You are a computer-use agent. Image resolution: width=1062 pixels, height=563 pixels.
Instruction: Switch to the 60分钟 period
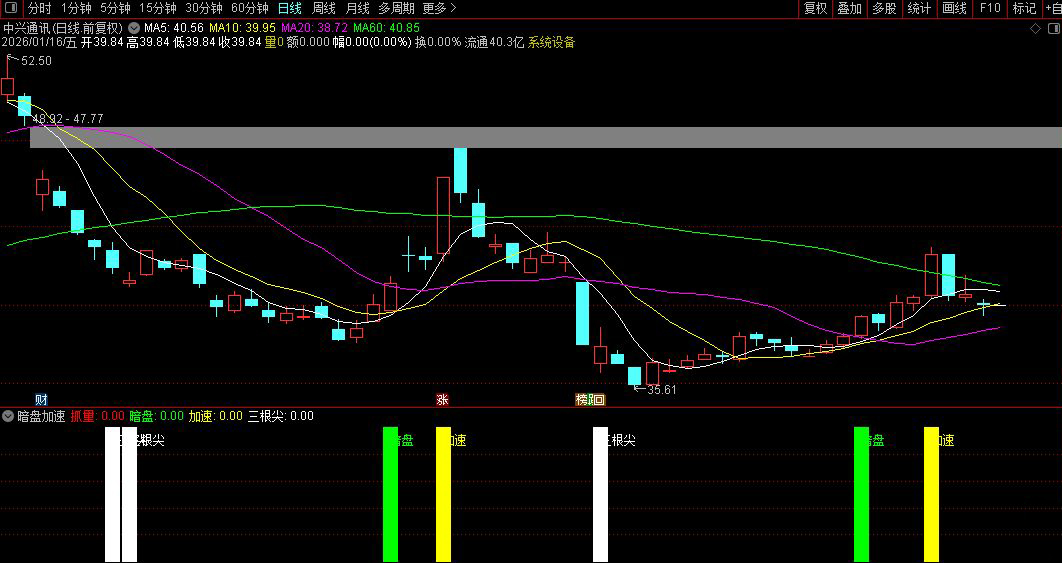pyautogui.click(x=250, y=8)
